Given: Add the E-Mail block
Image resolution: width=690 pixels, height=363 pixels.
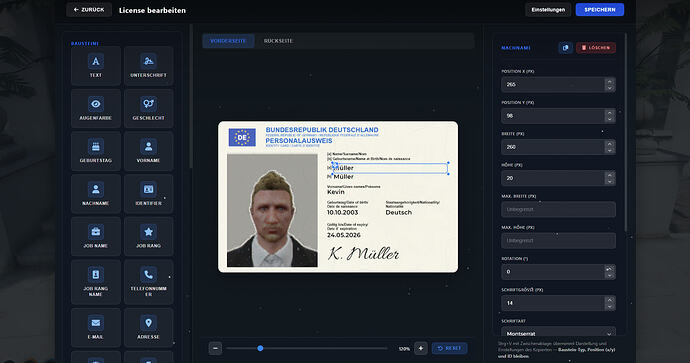Looking at the screenshot, I should coord(95,327).
